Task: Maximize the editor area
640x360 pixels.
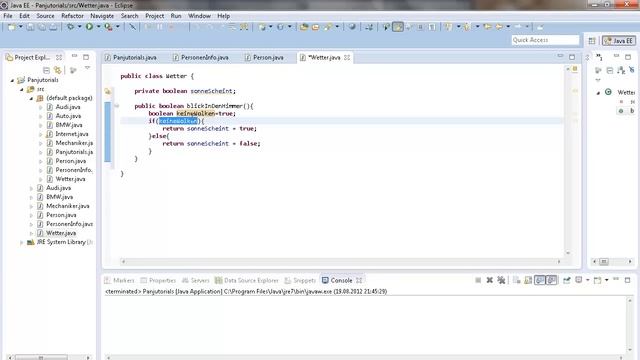Action: 572,57
